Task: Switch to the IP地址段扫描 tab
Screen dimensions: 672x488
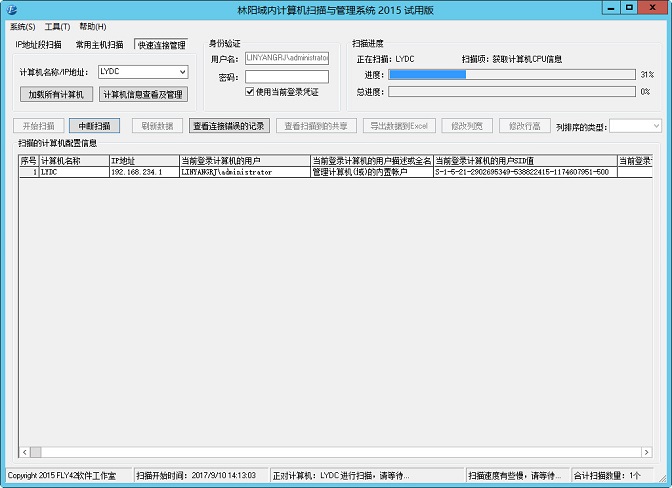Action: [x=39, y=45]
